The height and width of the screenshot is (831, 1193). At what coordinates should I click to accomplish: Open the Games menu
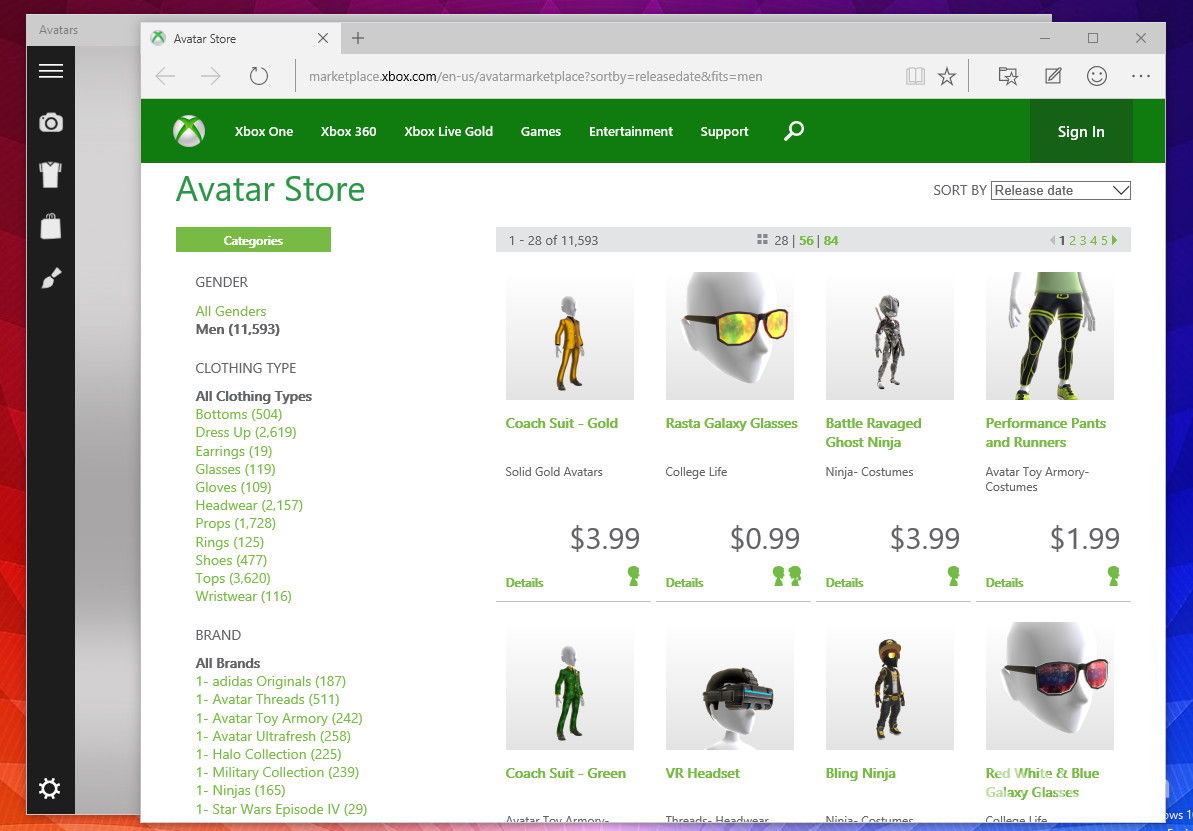pyautogui.click(x=541, y=132)
